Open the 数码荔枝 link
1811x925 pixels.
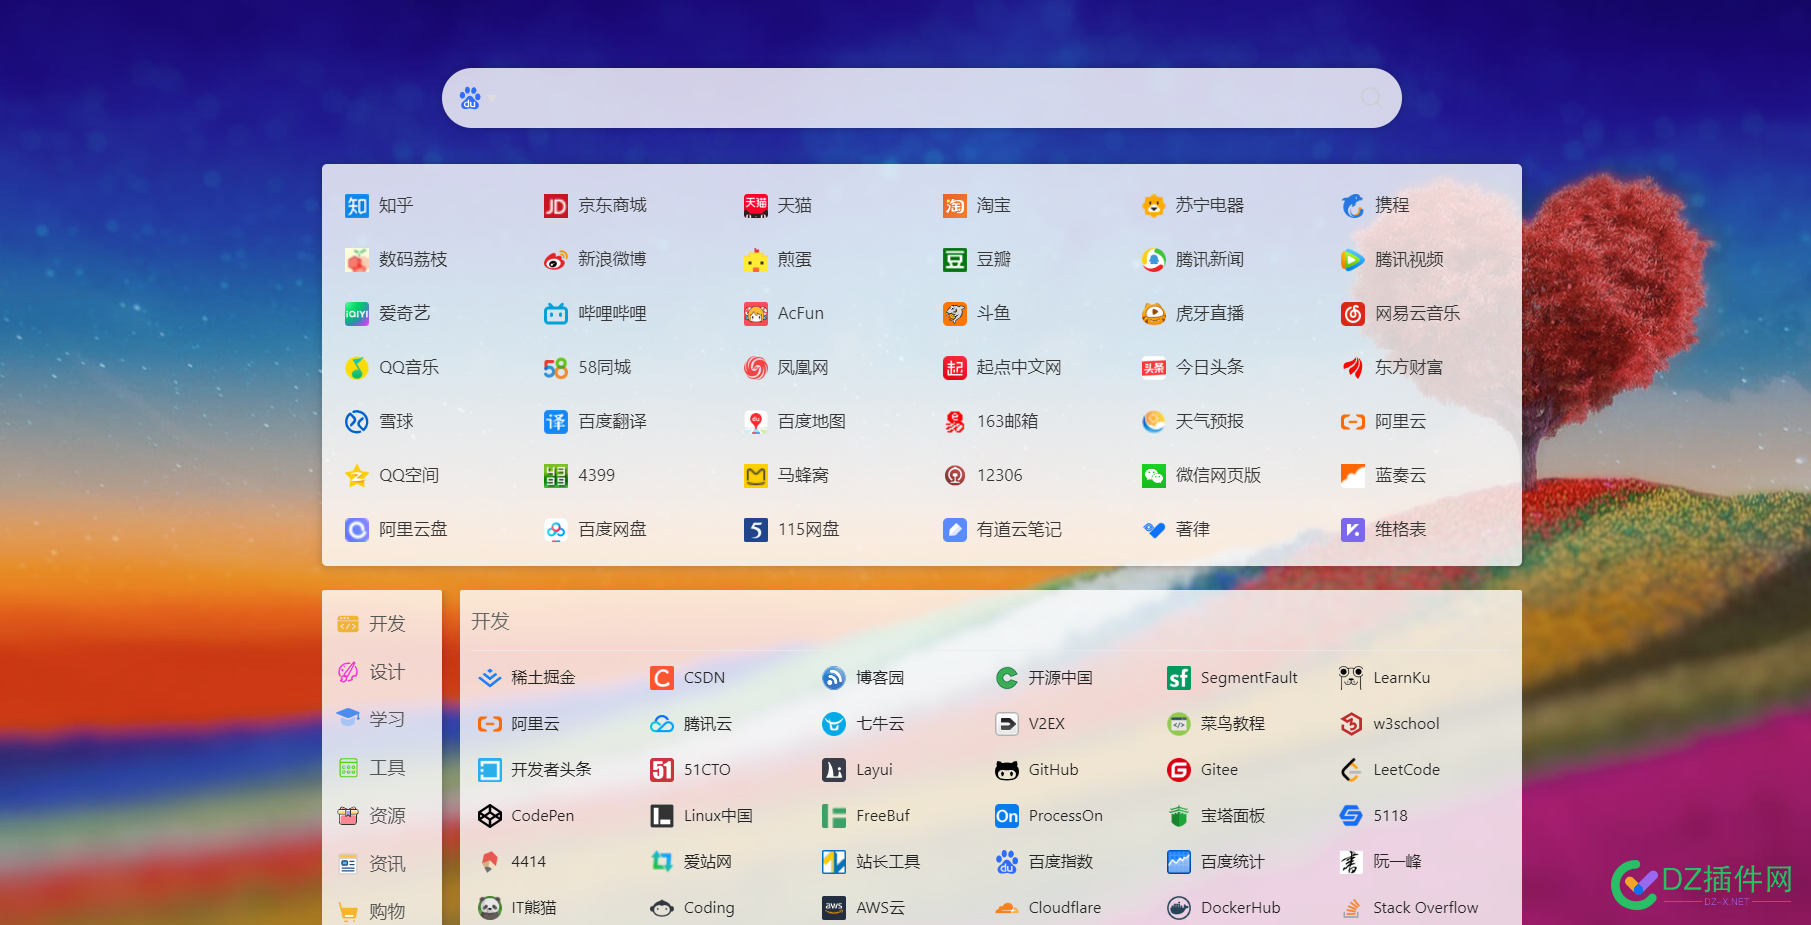(396, 260)
